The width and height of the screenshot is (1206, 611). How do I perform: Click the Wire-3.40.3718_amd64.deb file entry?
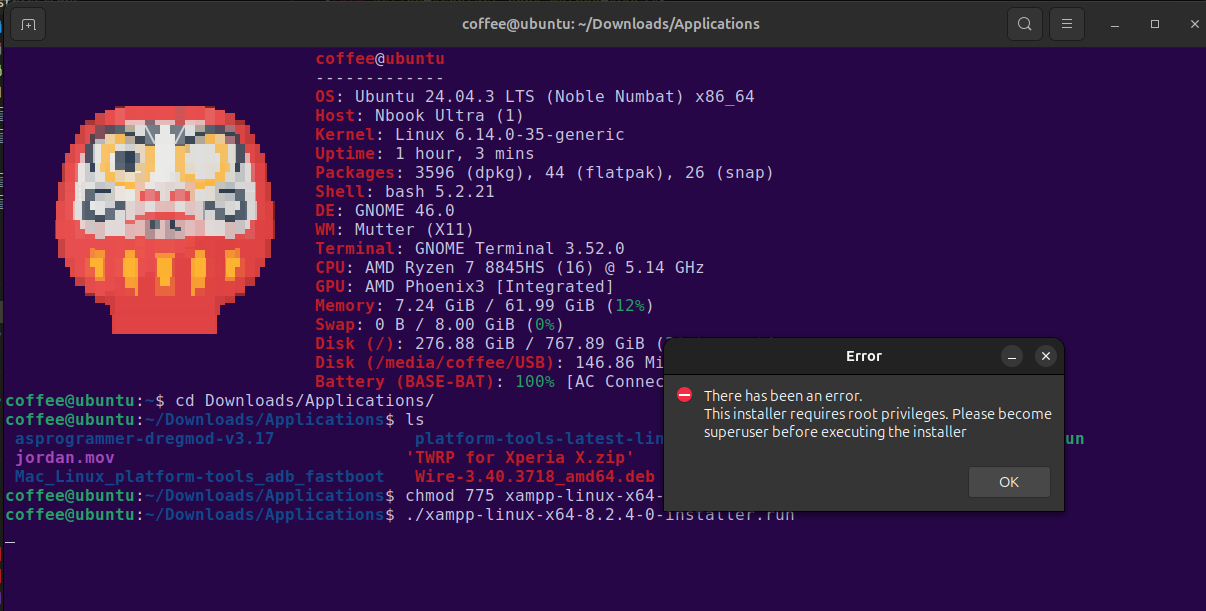coord(534,476)
